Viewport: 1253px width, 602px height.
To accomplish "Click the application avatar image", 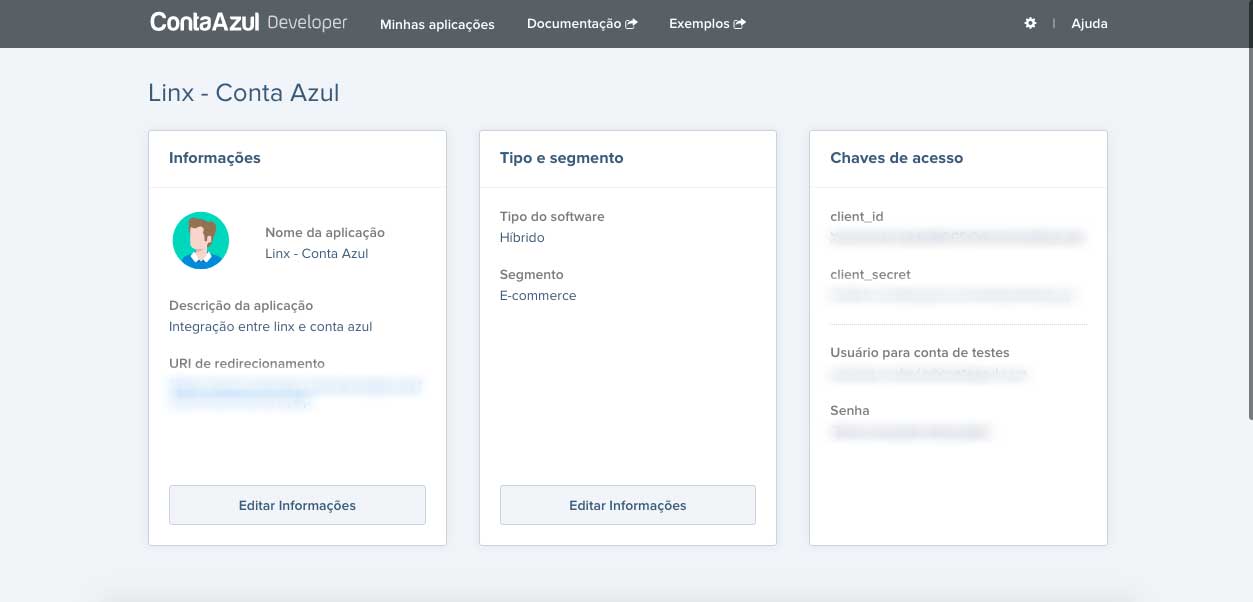I will [x=201, y=240].
